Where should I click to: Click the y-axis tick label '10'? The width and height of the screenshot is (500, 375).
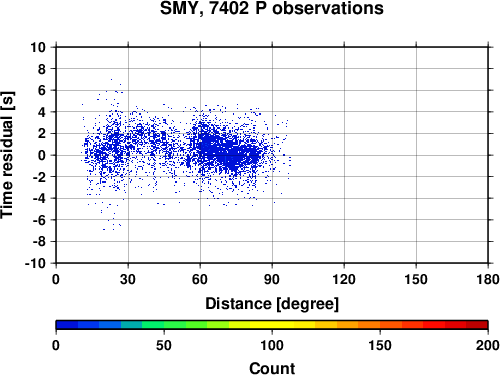tap(38, 47)
